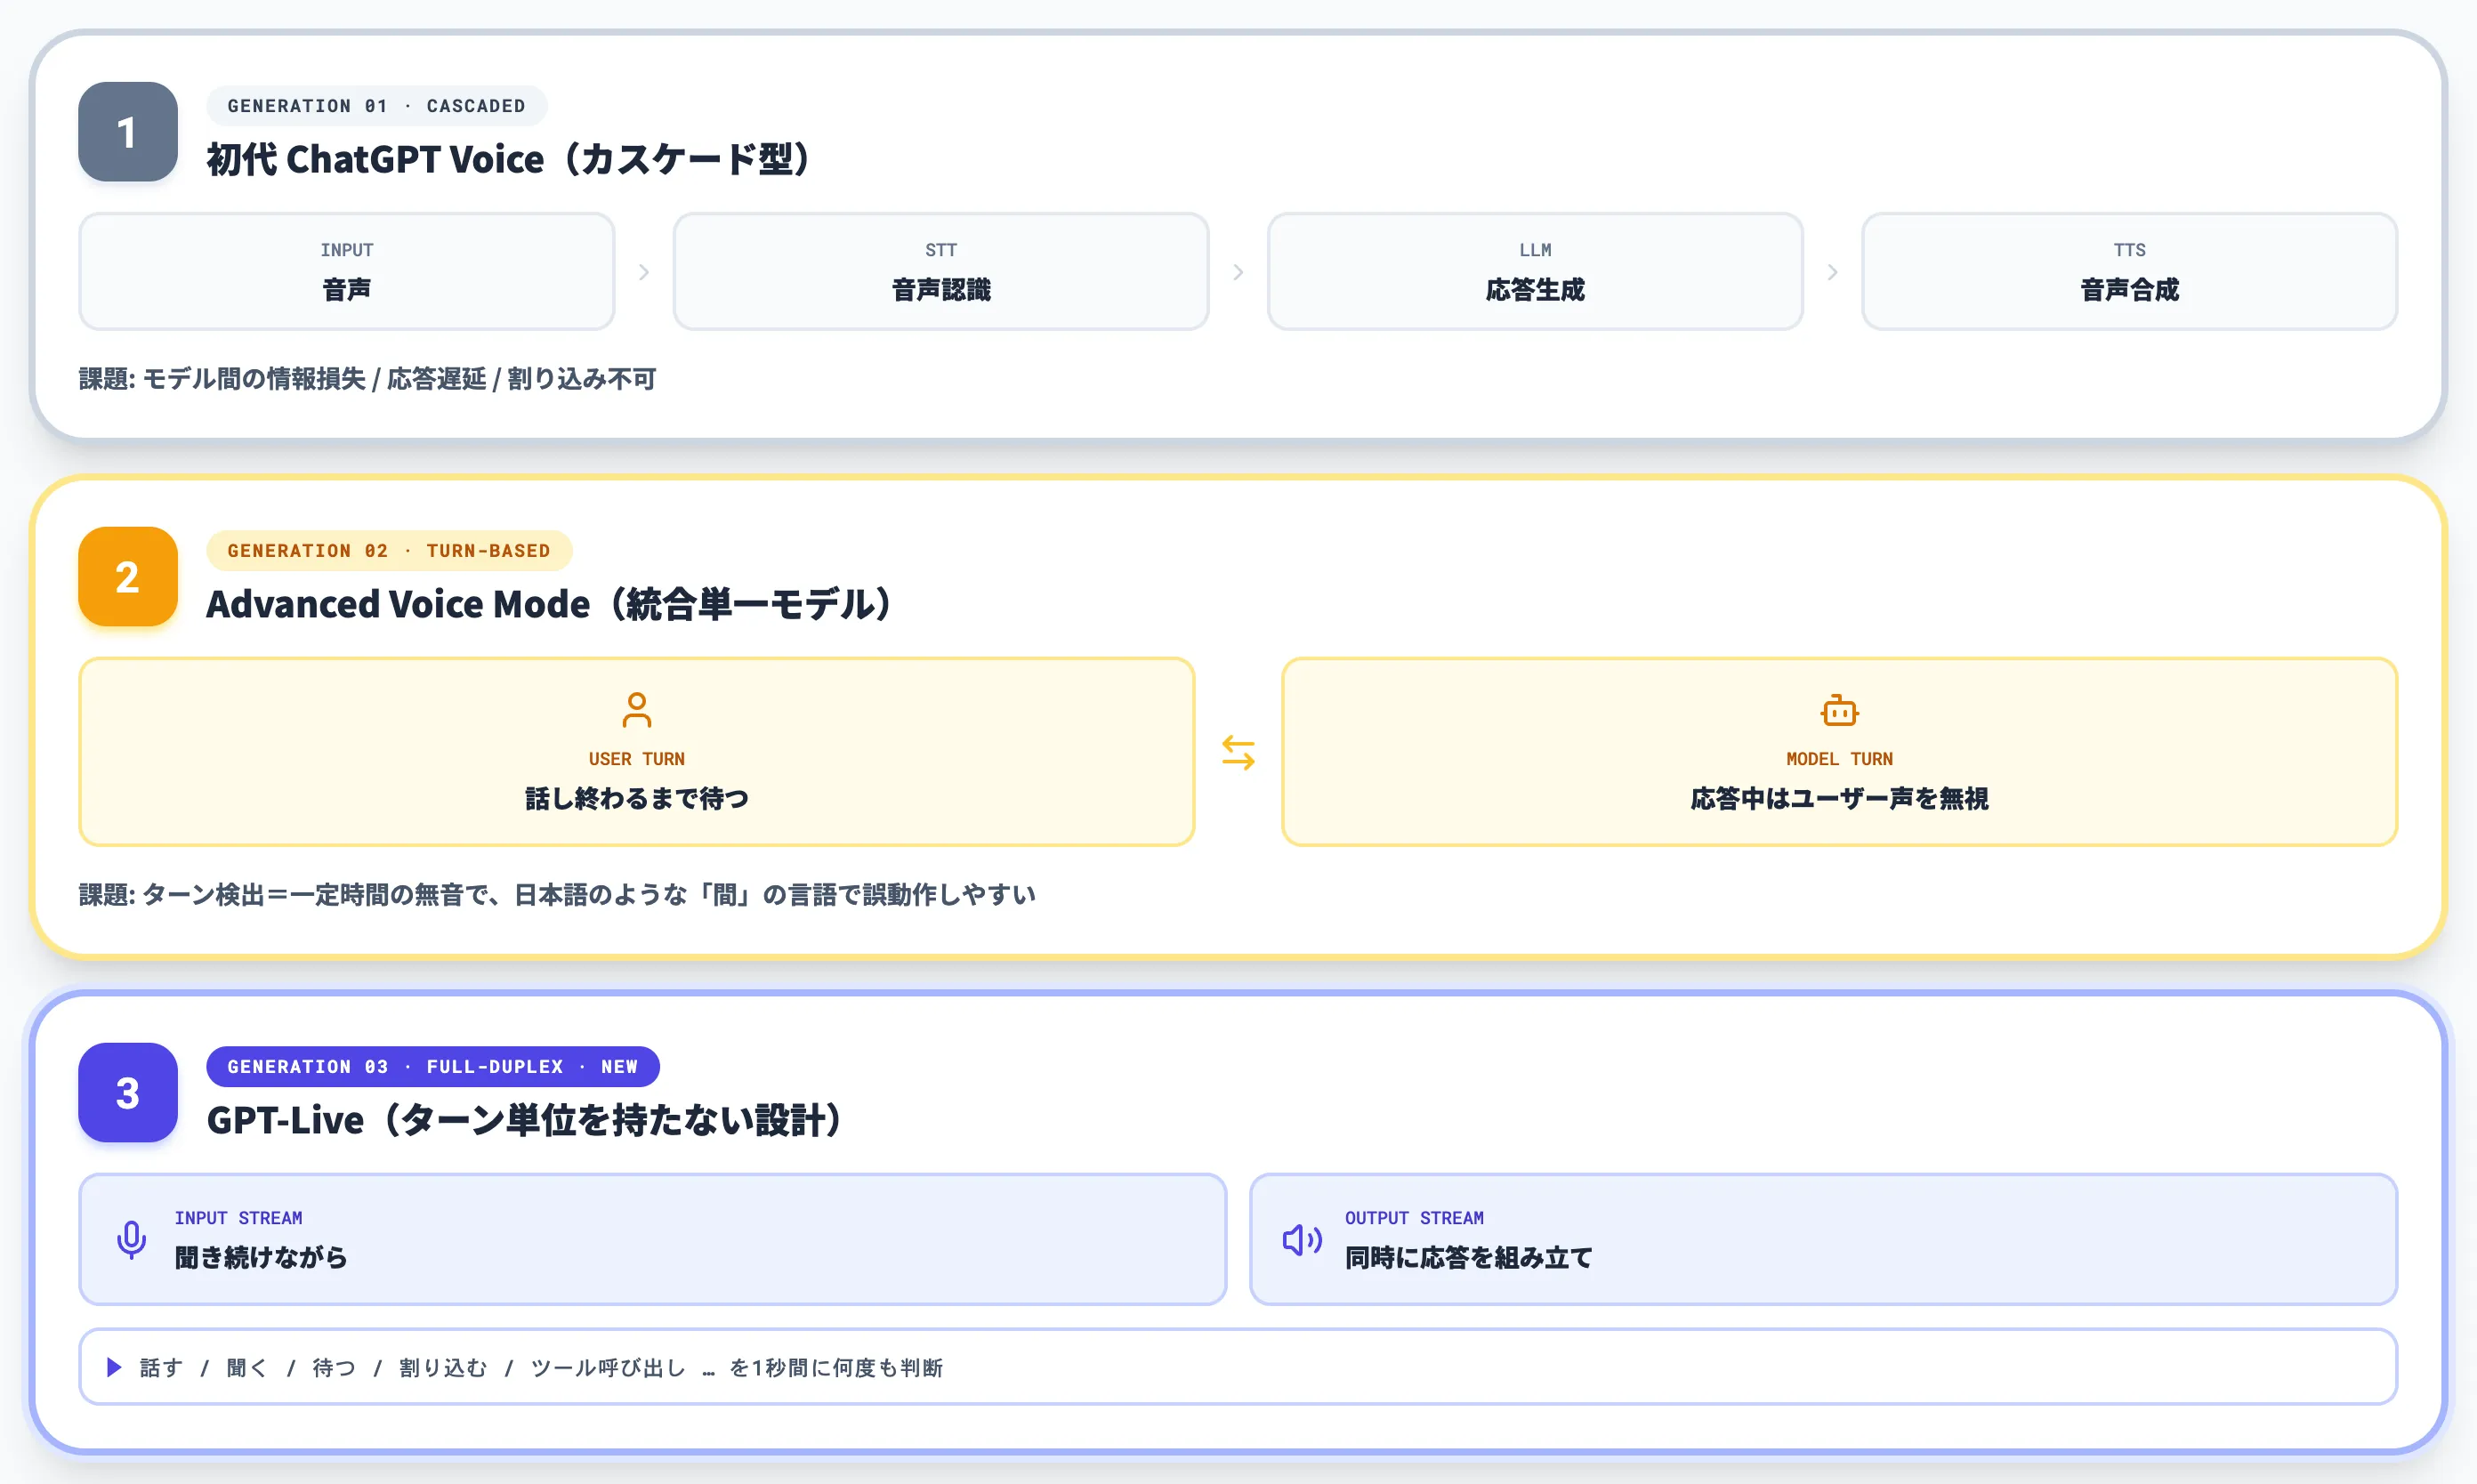Viewport: 2477px width, 1484px height.
Task: Click the 話し終わるまで待つ text in USER TURN
Action: tap(637, 798)
